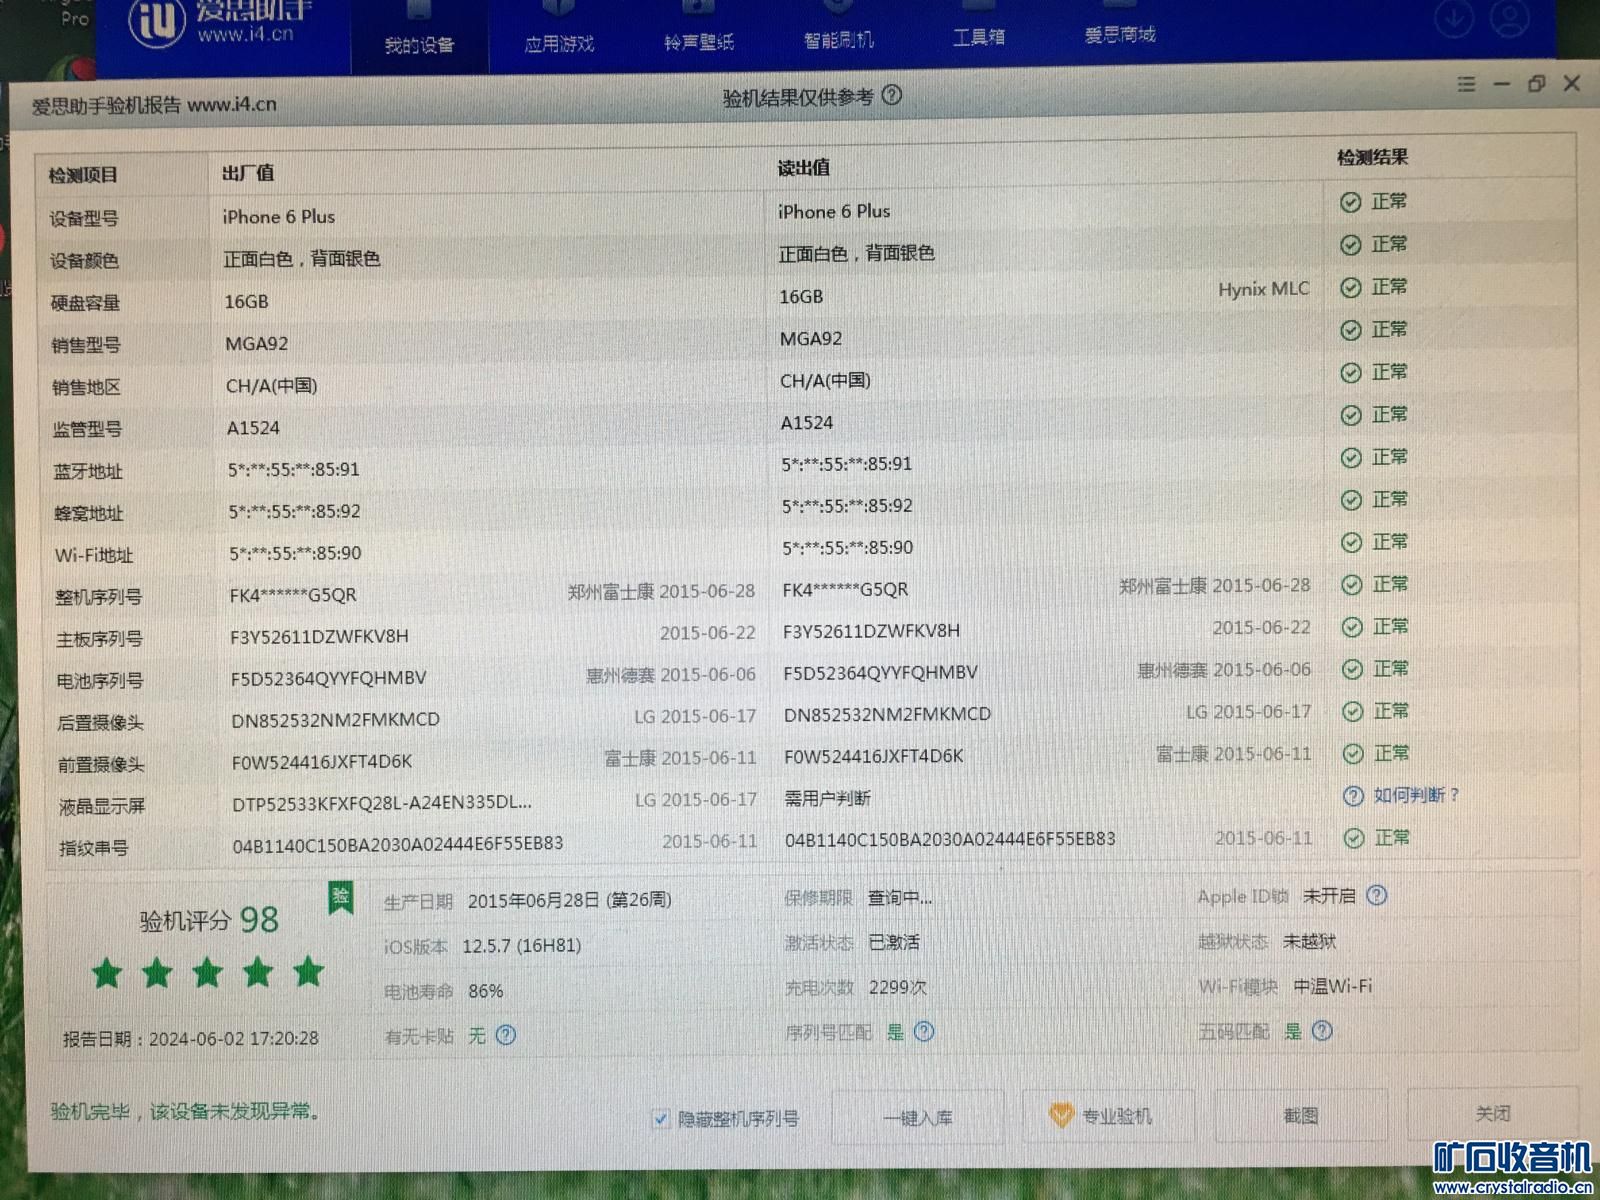The height and width of the screenshot is (1200, 1600).
Task: Click the 读出值 column header
Action: pyautogui.click(x=804, y=168)
